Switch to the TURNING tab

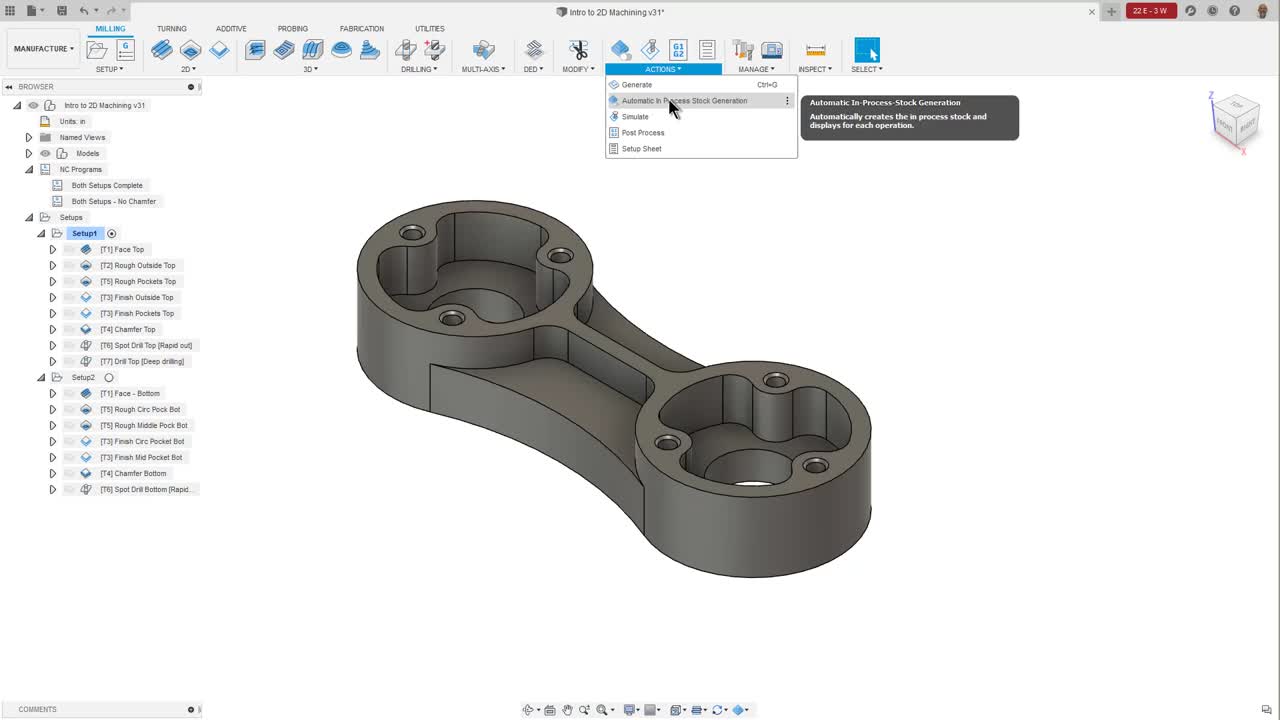172,29
